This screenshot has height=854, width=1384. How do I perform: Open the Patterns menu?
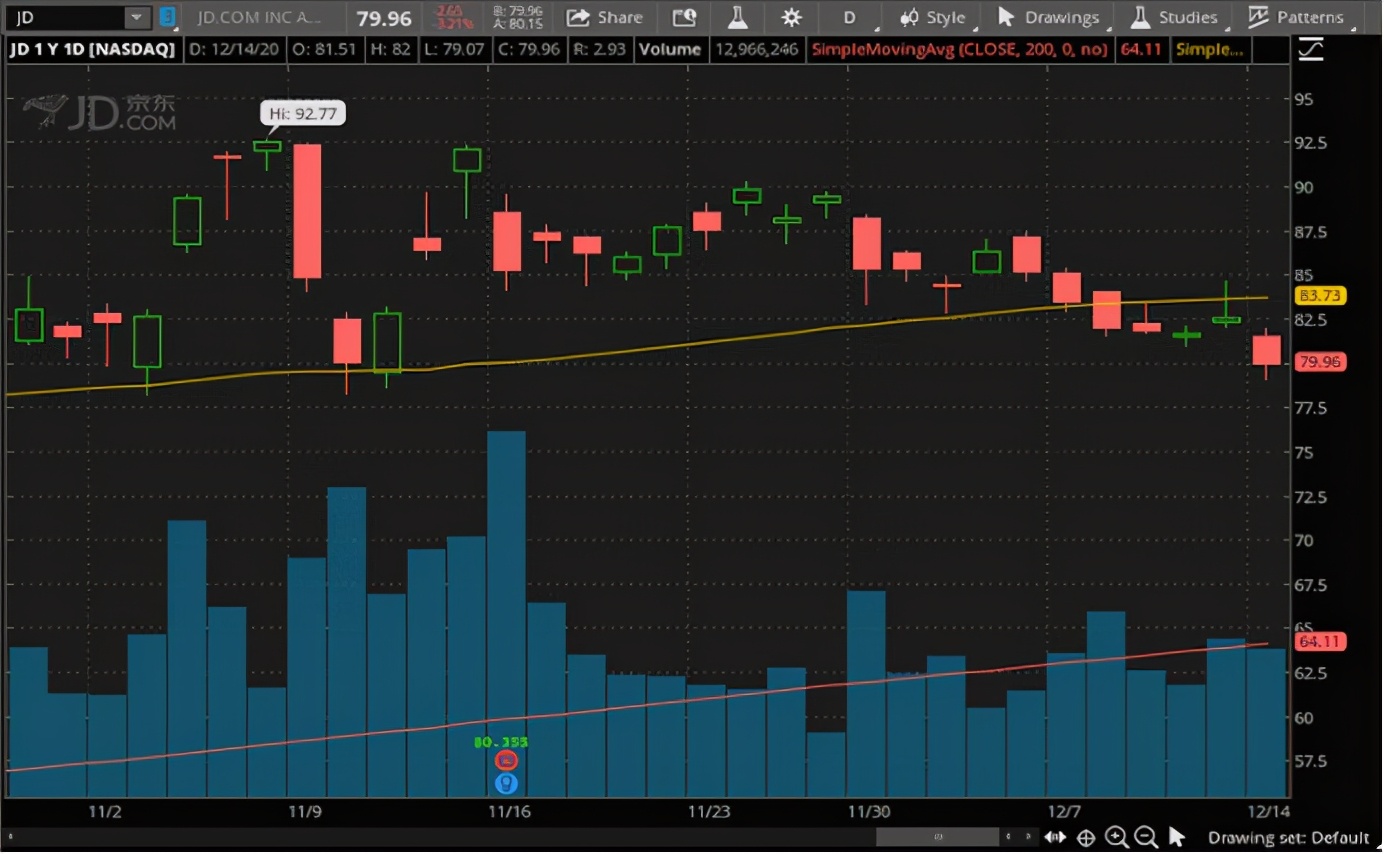[1297, 17]
